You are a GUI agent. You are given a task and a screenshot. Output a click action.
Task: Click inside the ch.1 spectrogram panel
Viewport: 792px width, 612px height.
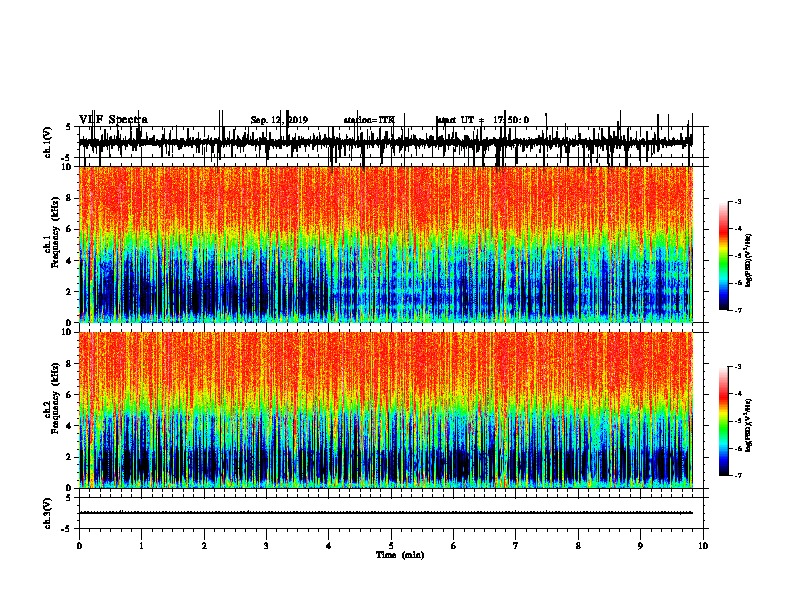pos(386,244)
